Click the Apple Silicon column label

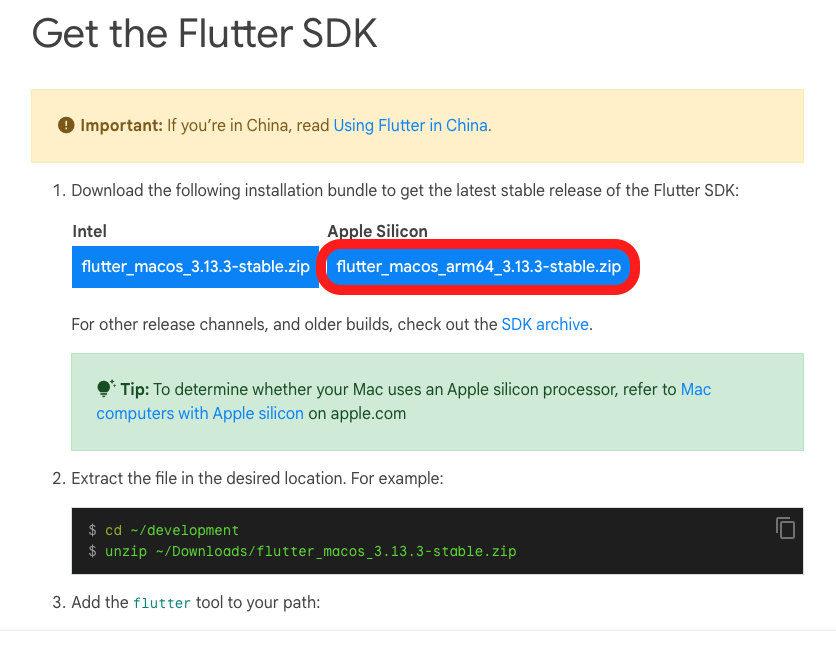click(377, 231)
